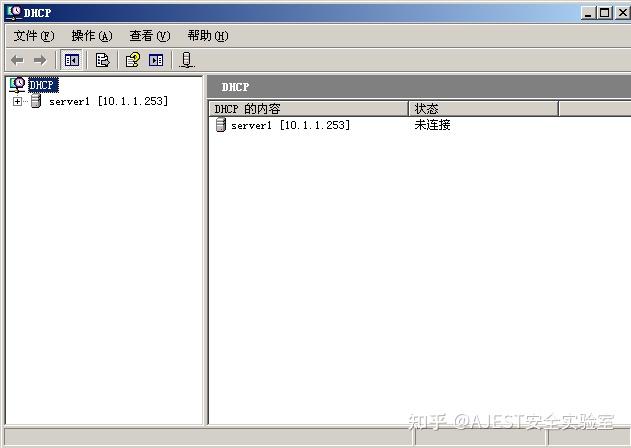Select server1 entry in the contents list

coord(290,125)
